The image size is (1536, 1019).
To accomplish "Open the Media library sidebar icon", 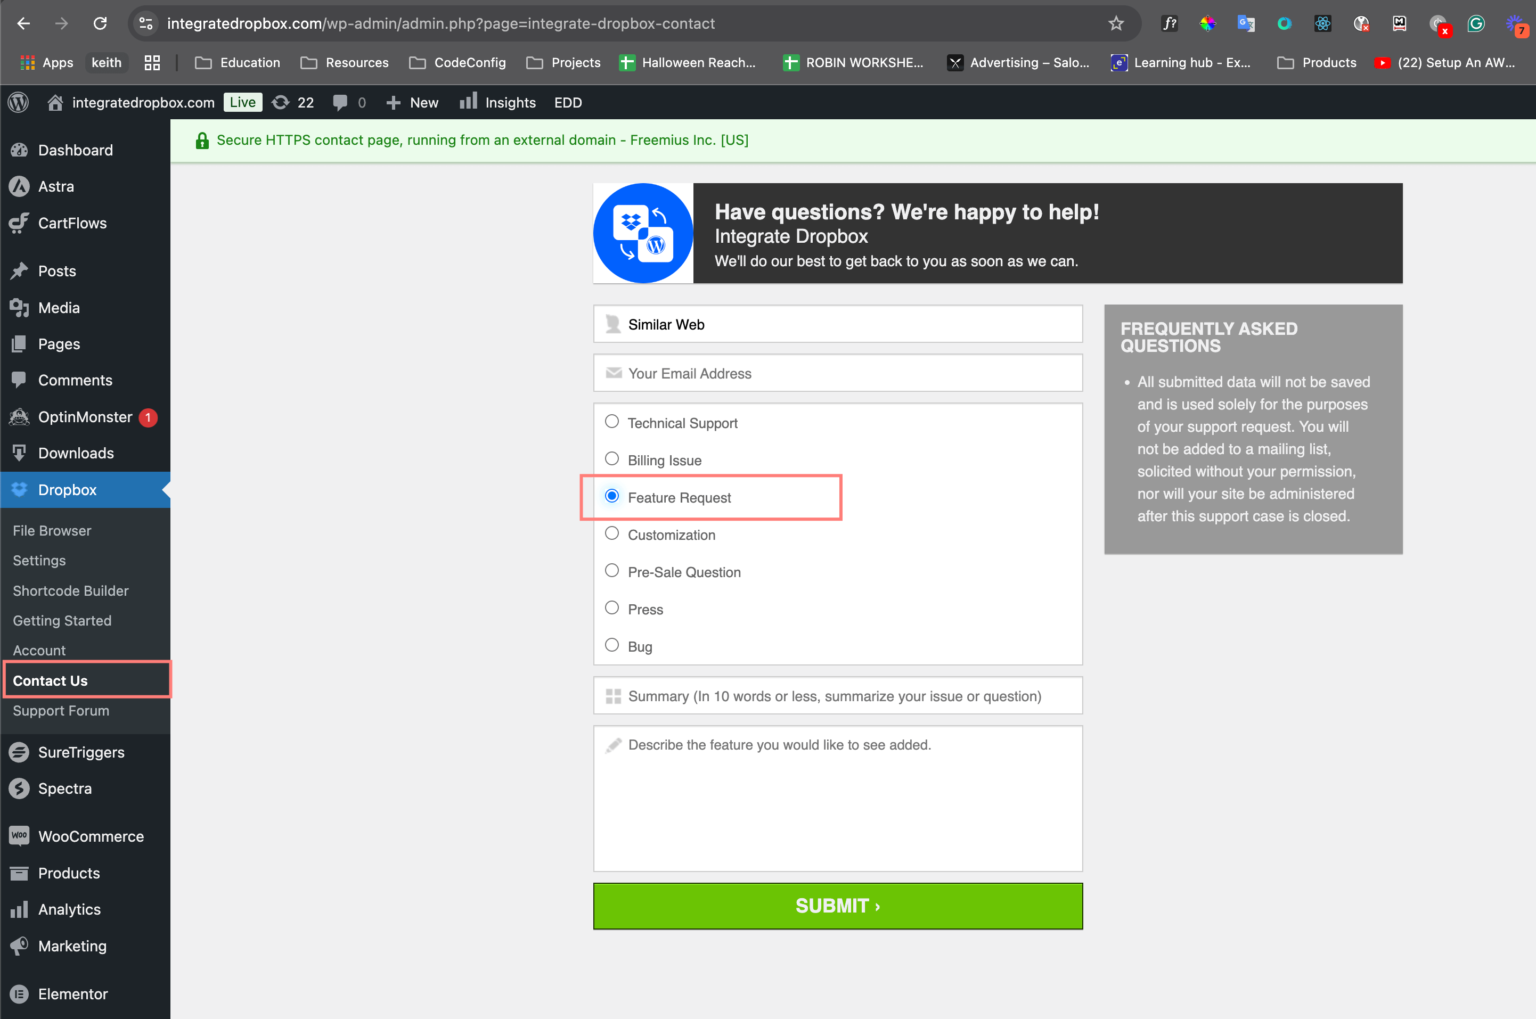I will click(x=20, y=307).
